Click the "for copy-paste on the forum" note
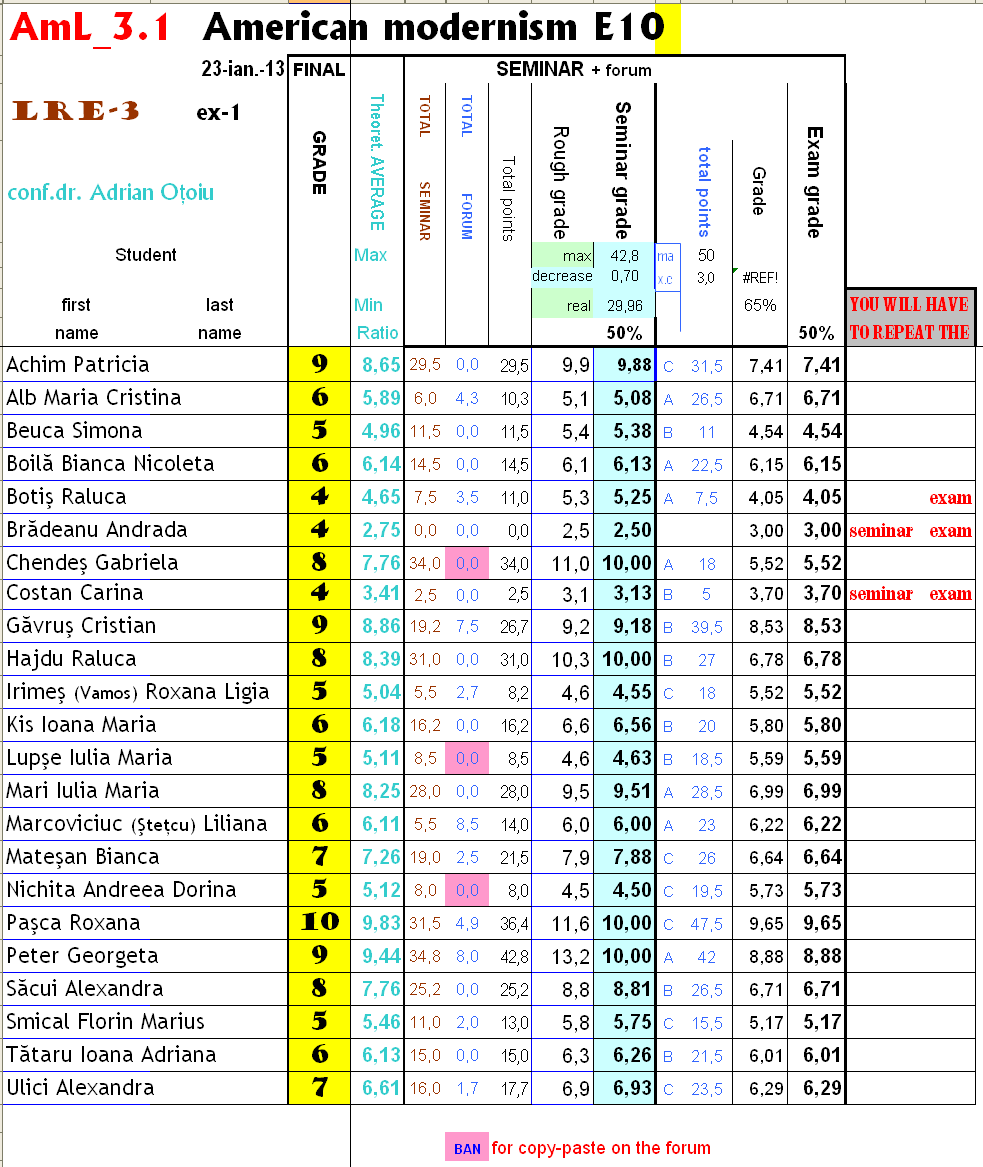This screenshot has width=983, height=1167. pos(601,1148)
